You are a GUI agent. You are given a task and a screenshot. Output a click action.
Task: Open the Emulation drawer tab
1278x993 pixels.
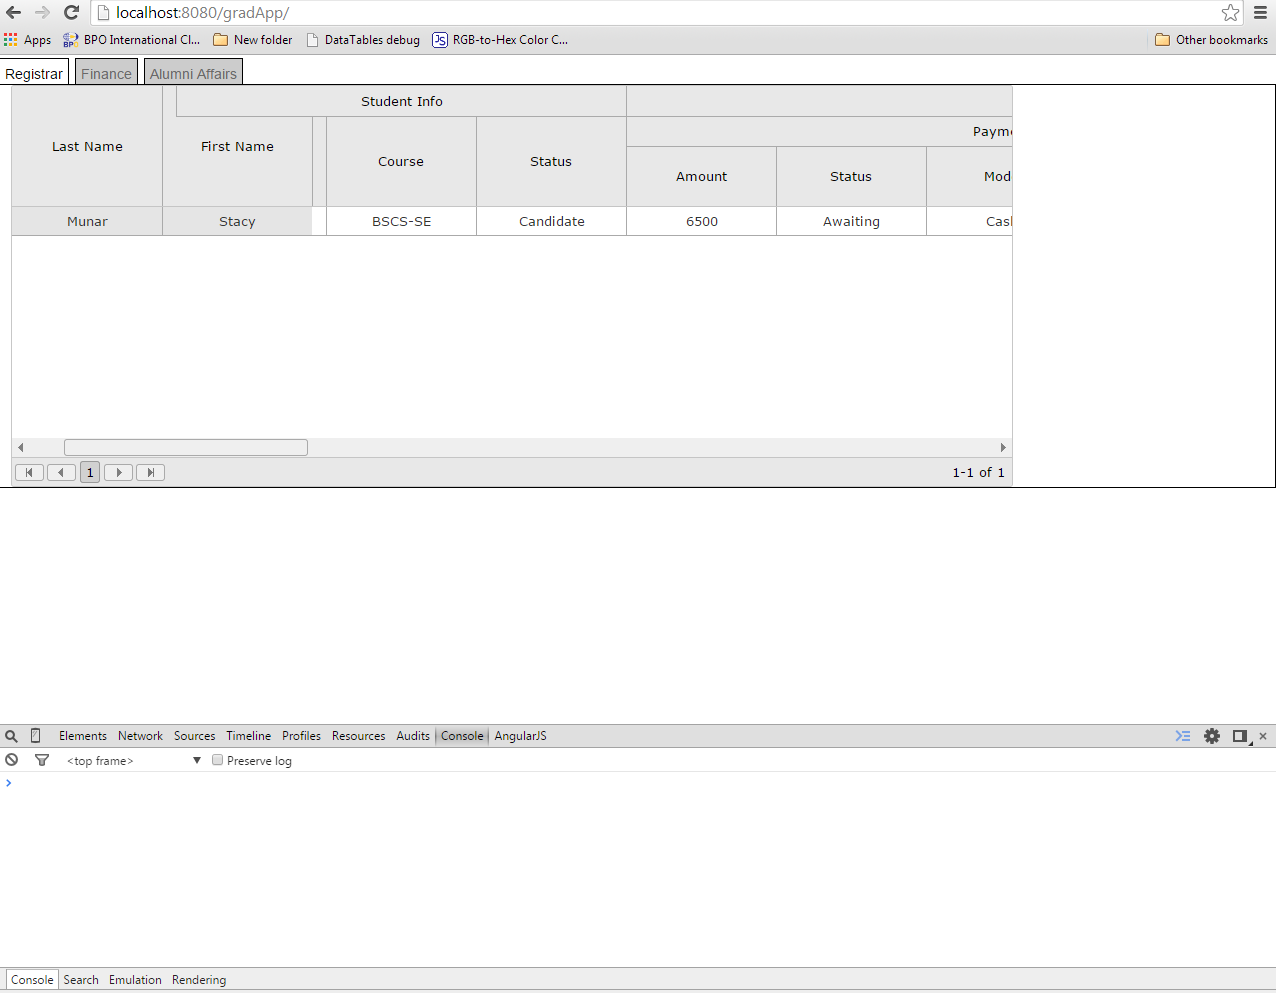click(135, 980)
